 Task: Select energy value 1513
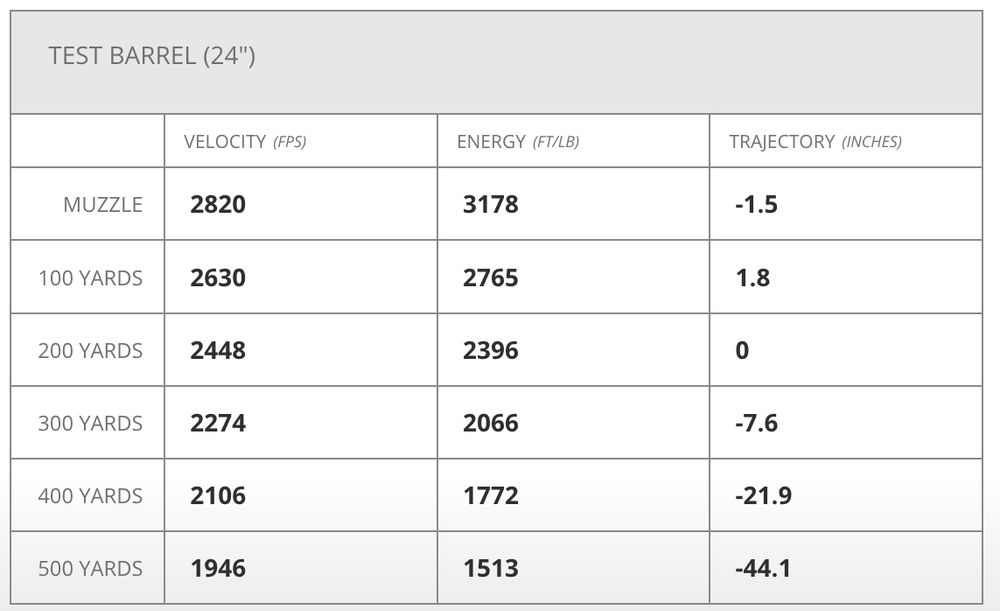[x=490, y=569]
